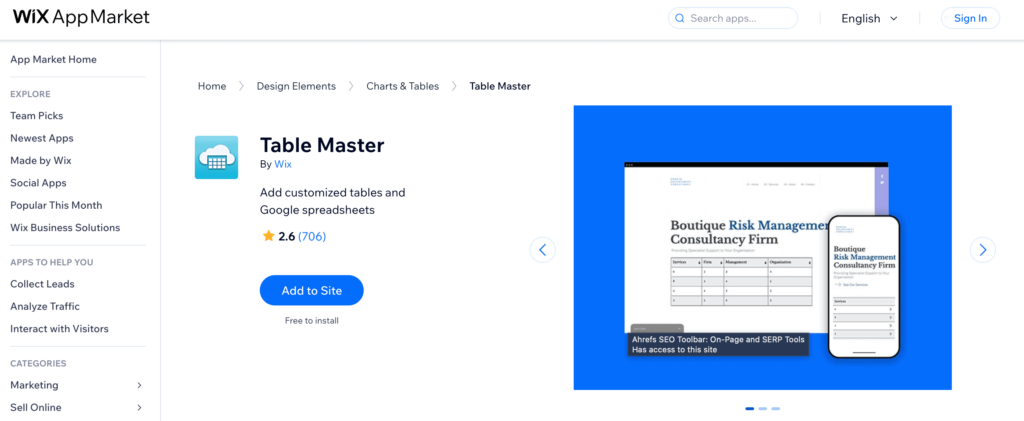Image resolution: width=1024 pixels, height=421 pixels.
Task: Click the Add customized tables description
Action: 333,202
